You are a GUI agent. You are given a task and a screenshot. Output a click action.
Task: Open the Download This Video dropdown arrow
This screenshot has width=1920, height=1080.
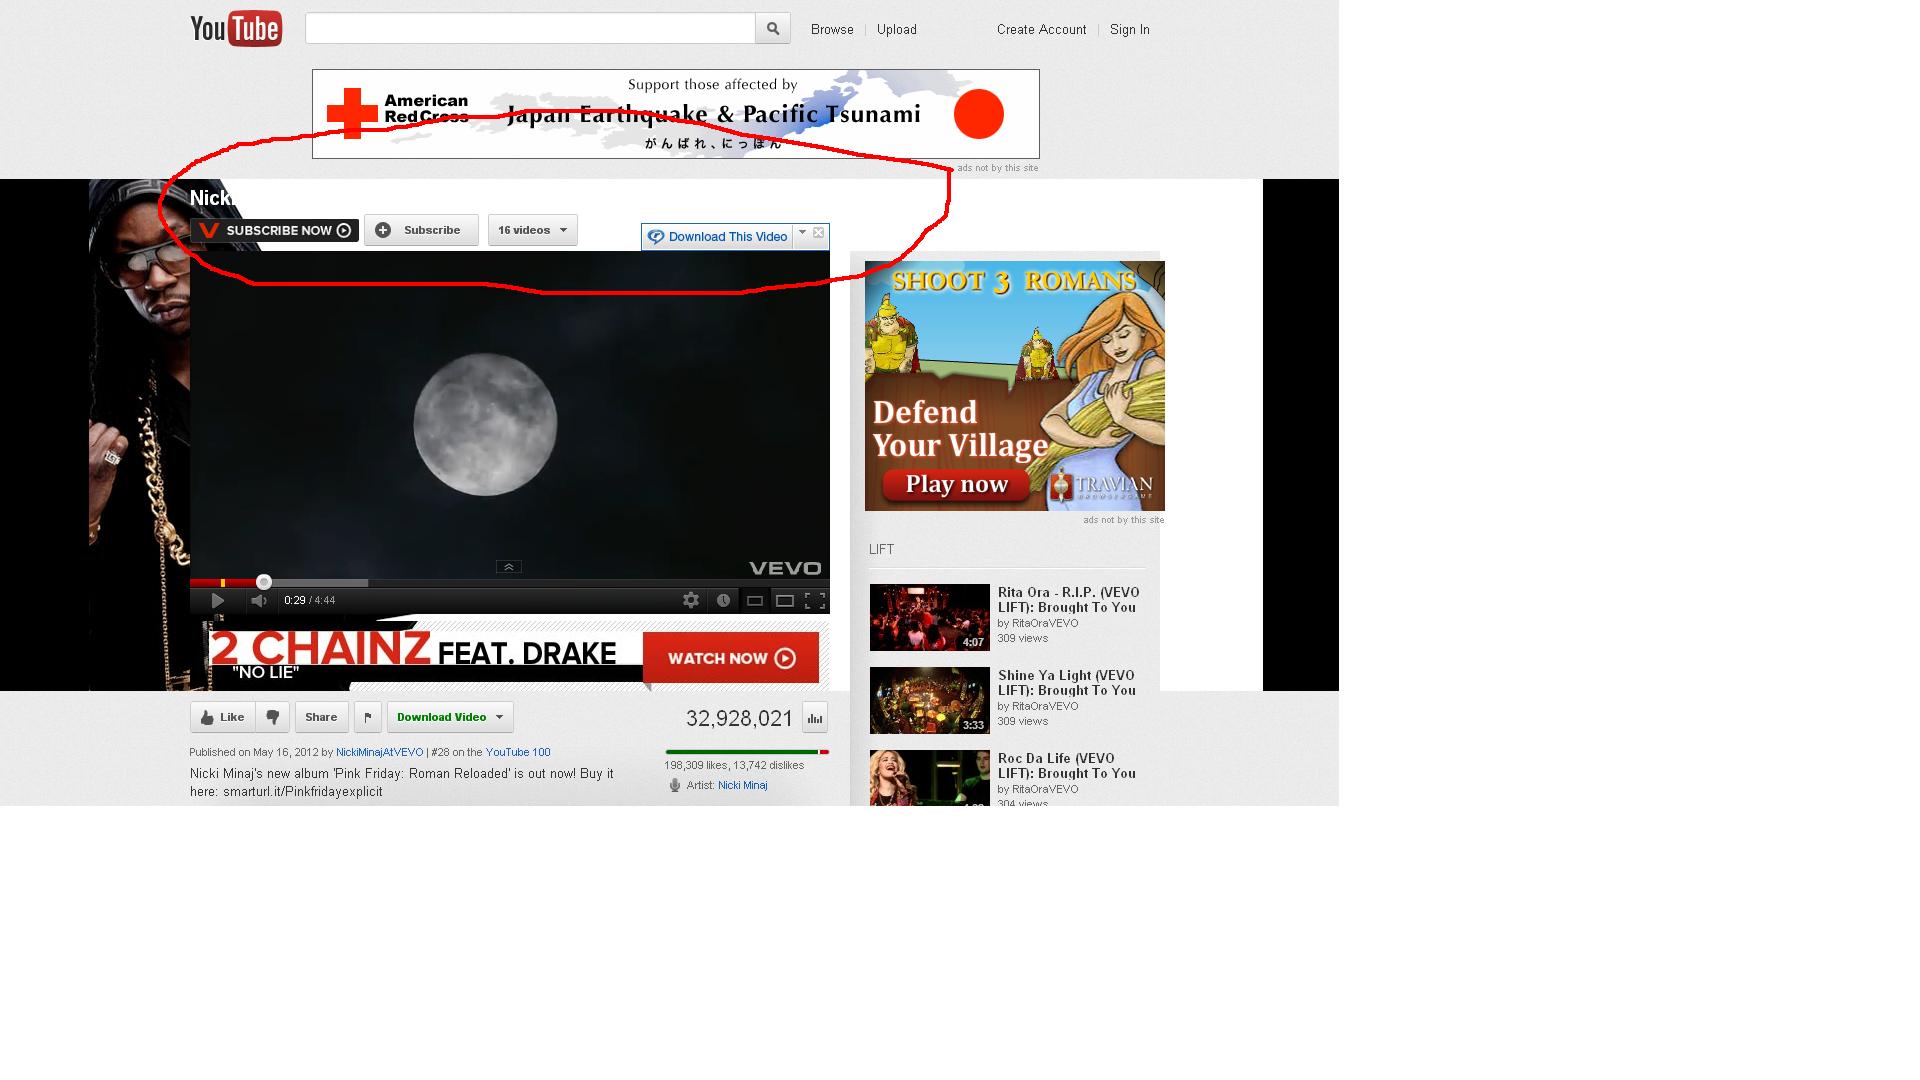click(x=802, y=233)
